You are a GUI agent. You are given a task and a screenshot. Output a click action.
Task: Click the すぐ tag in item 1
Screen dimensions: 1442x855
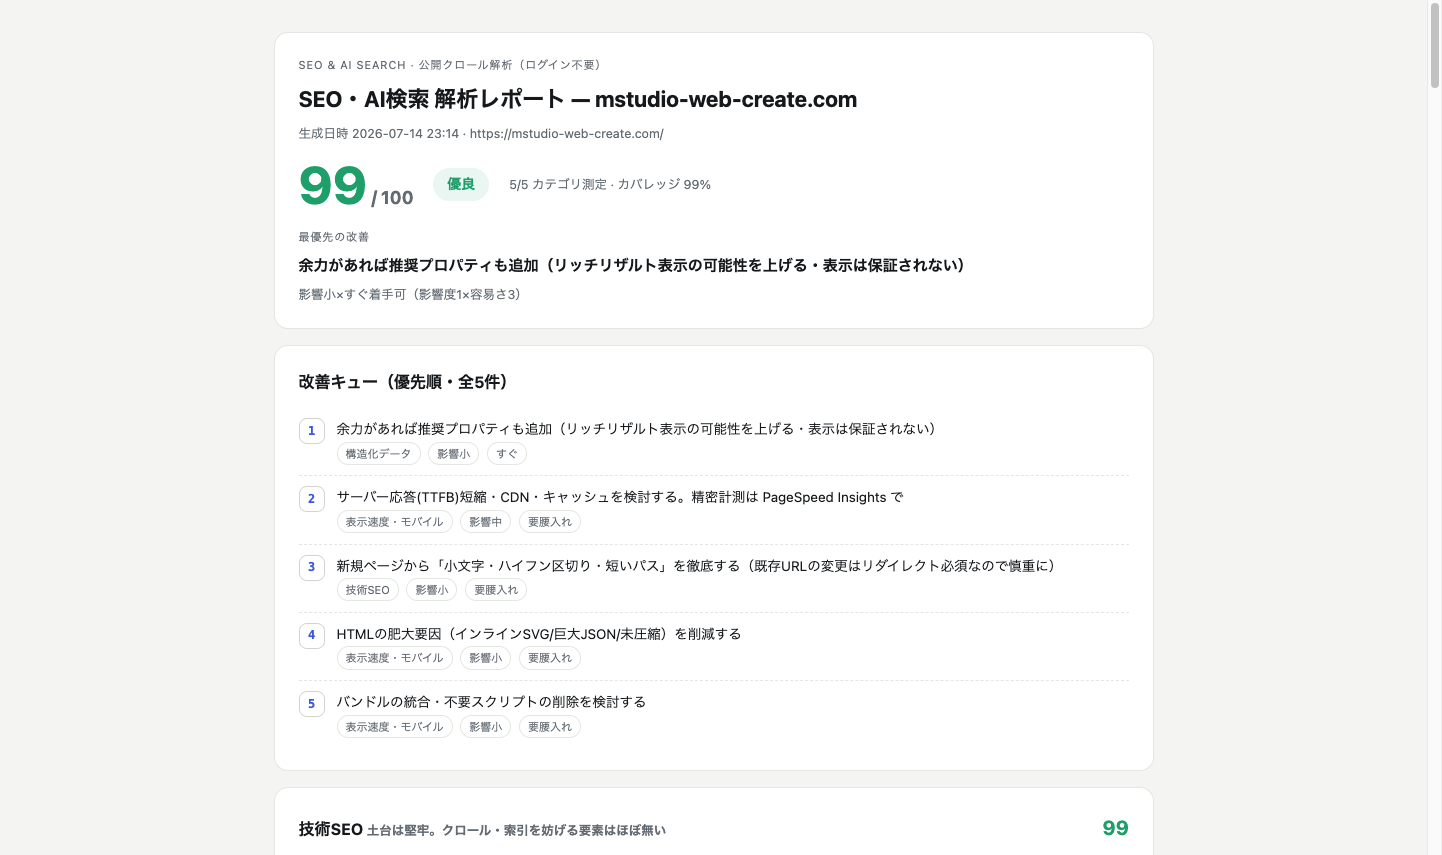pyautogui.click(x=507, y=454)
